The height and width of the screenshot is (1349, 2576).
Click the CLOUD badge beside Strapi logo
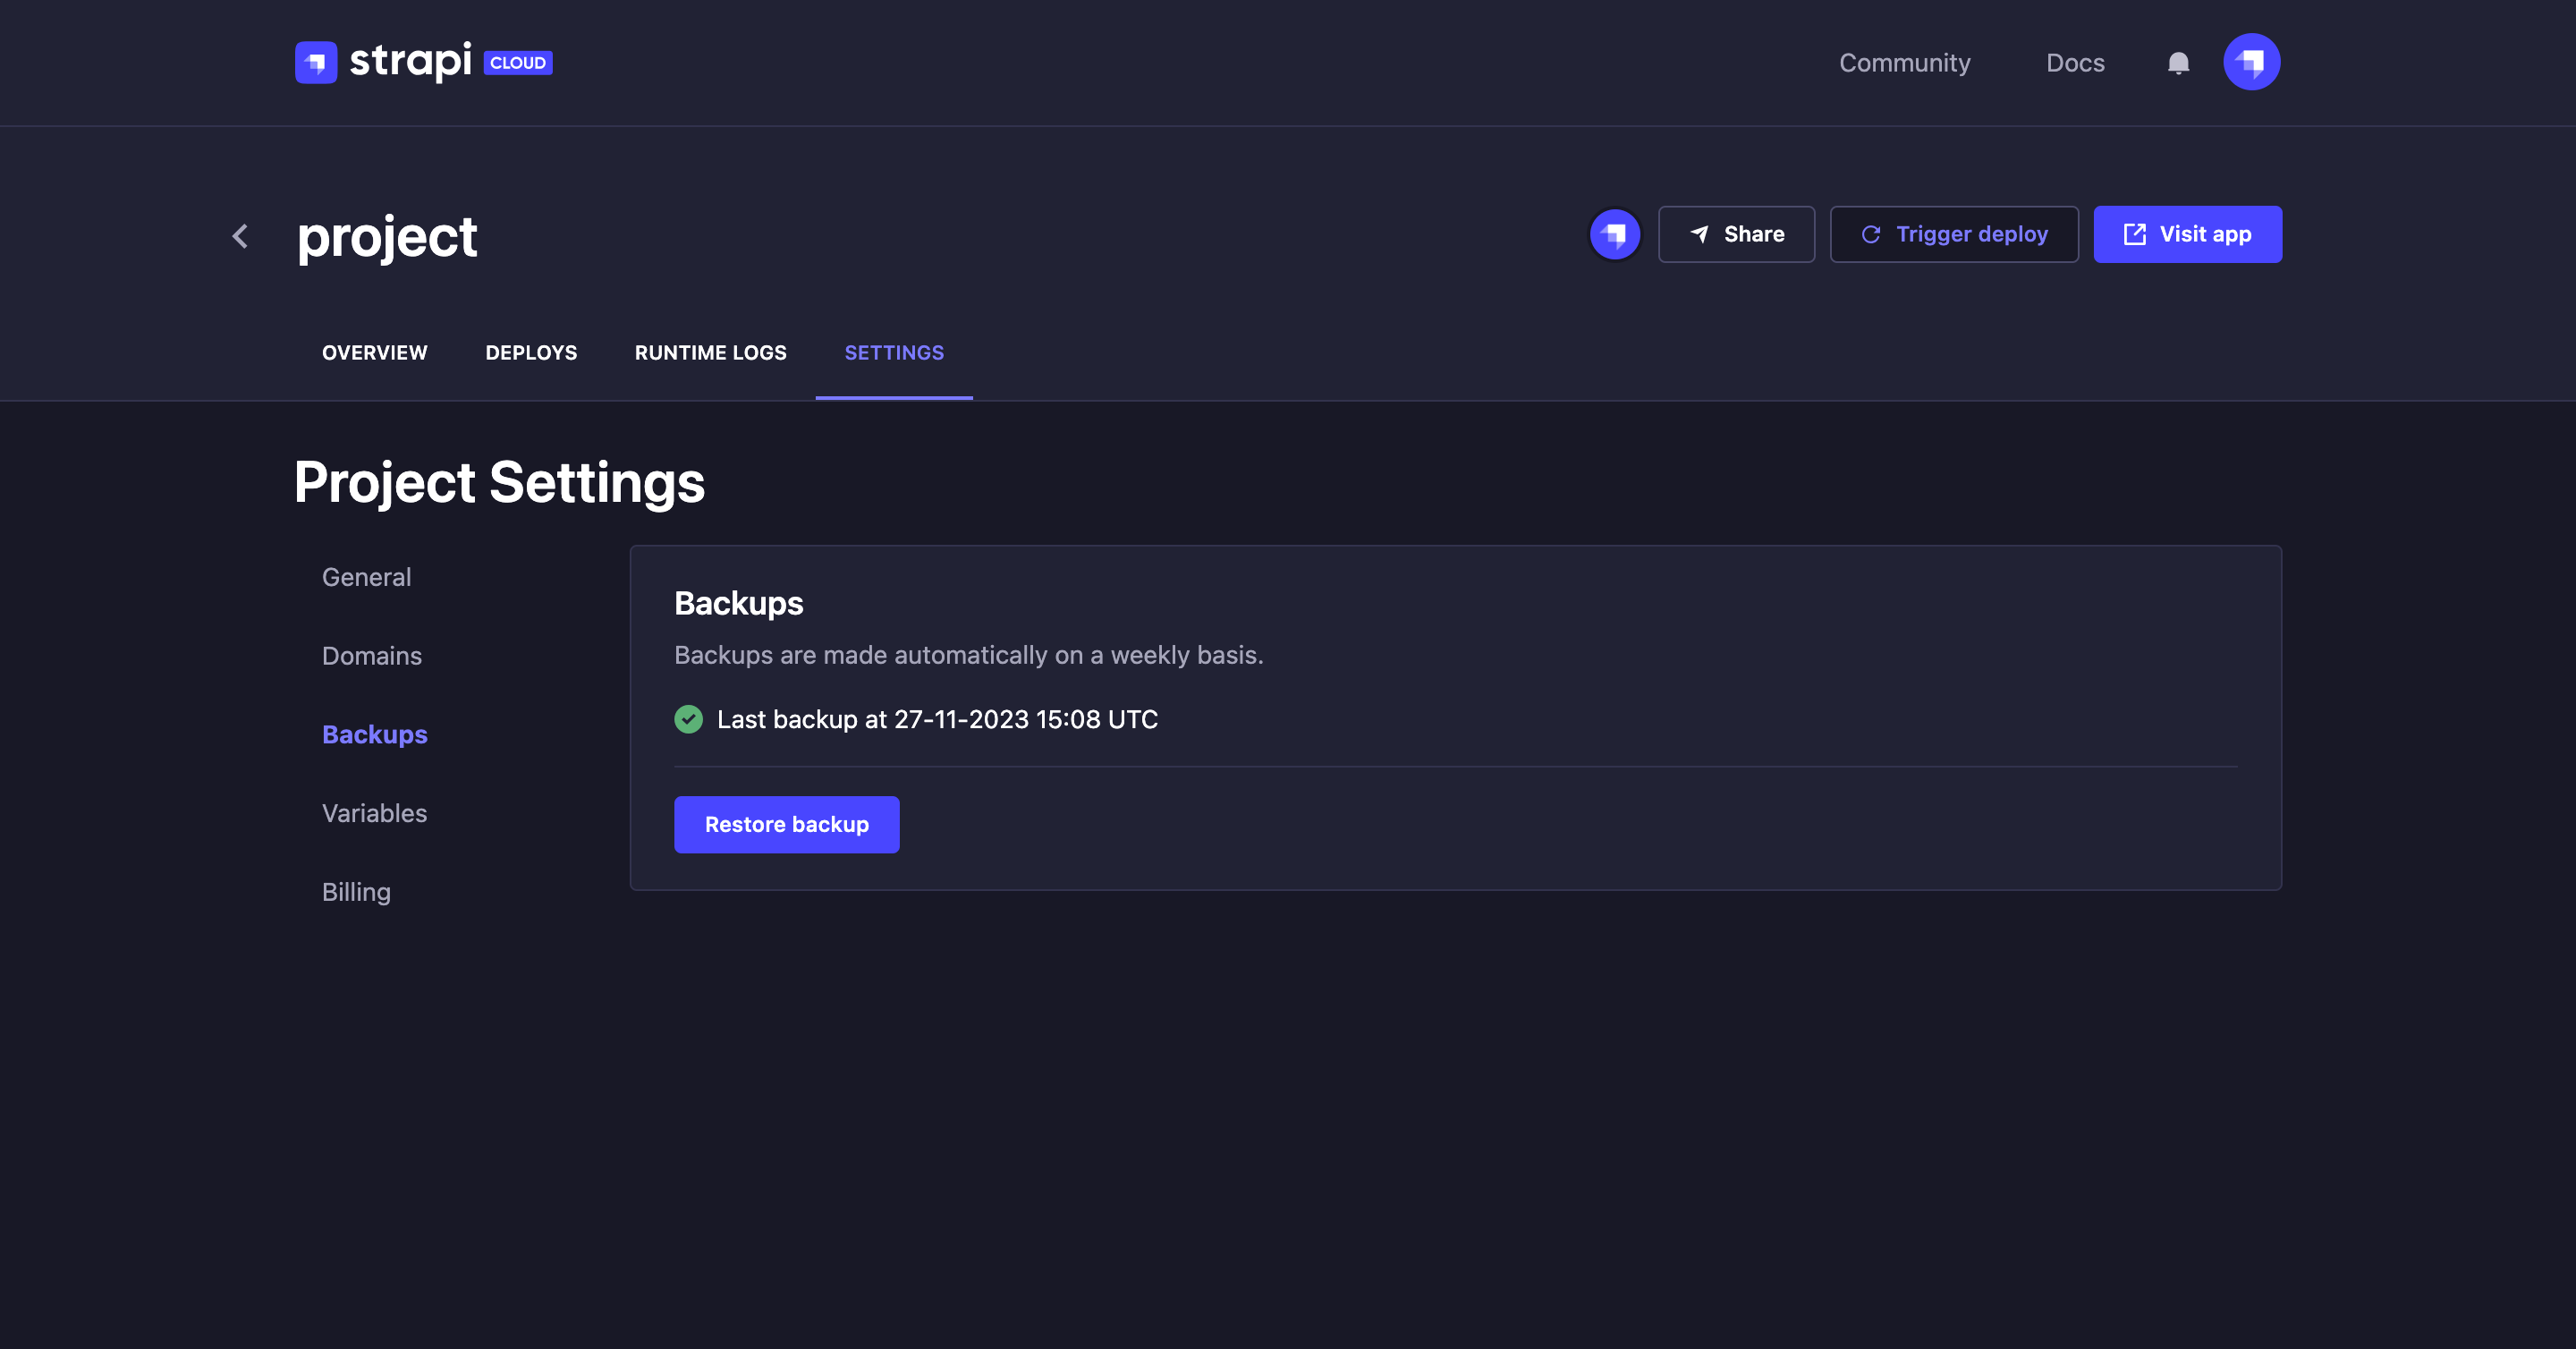[x=518, y=63]
